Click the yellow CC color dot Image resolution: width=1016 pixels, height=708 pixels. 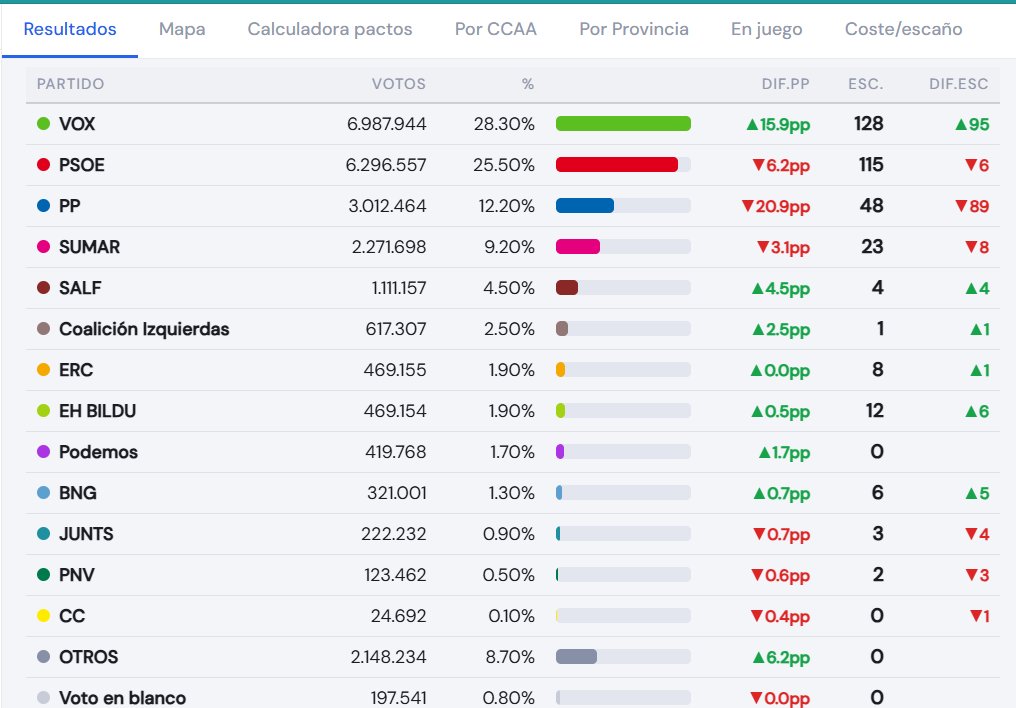pos(43,615)
